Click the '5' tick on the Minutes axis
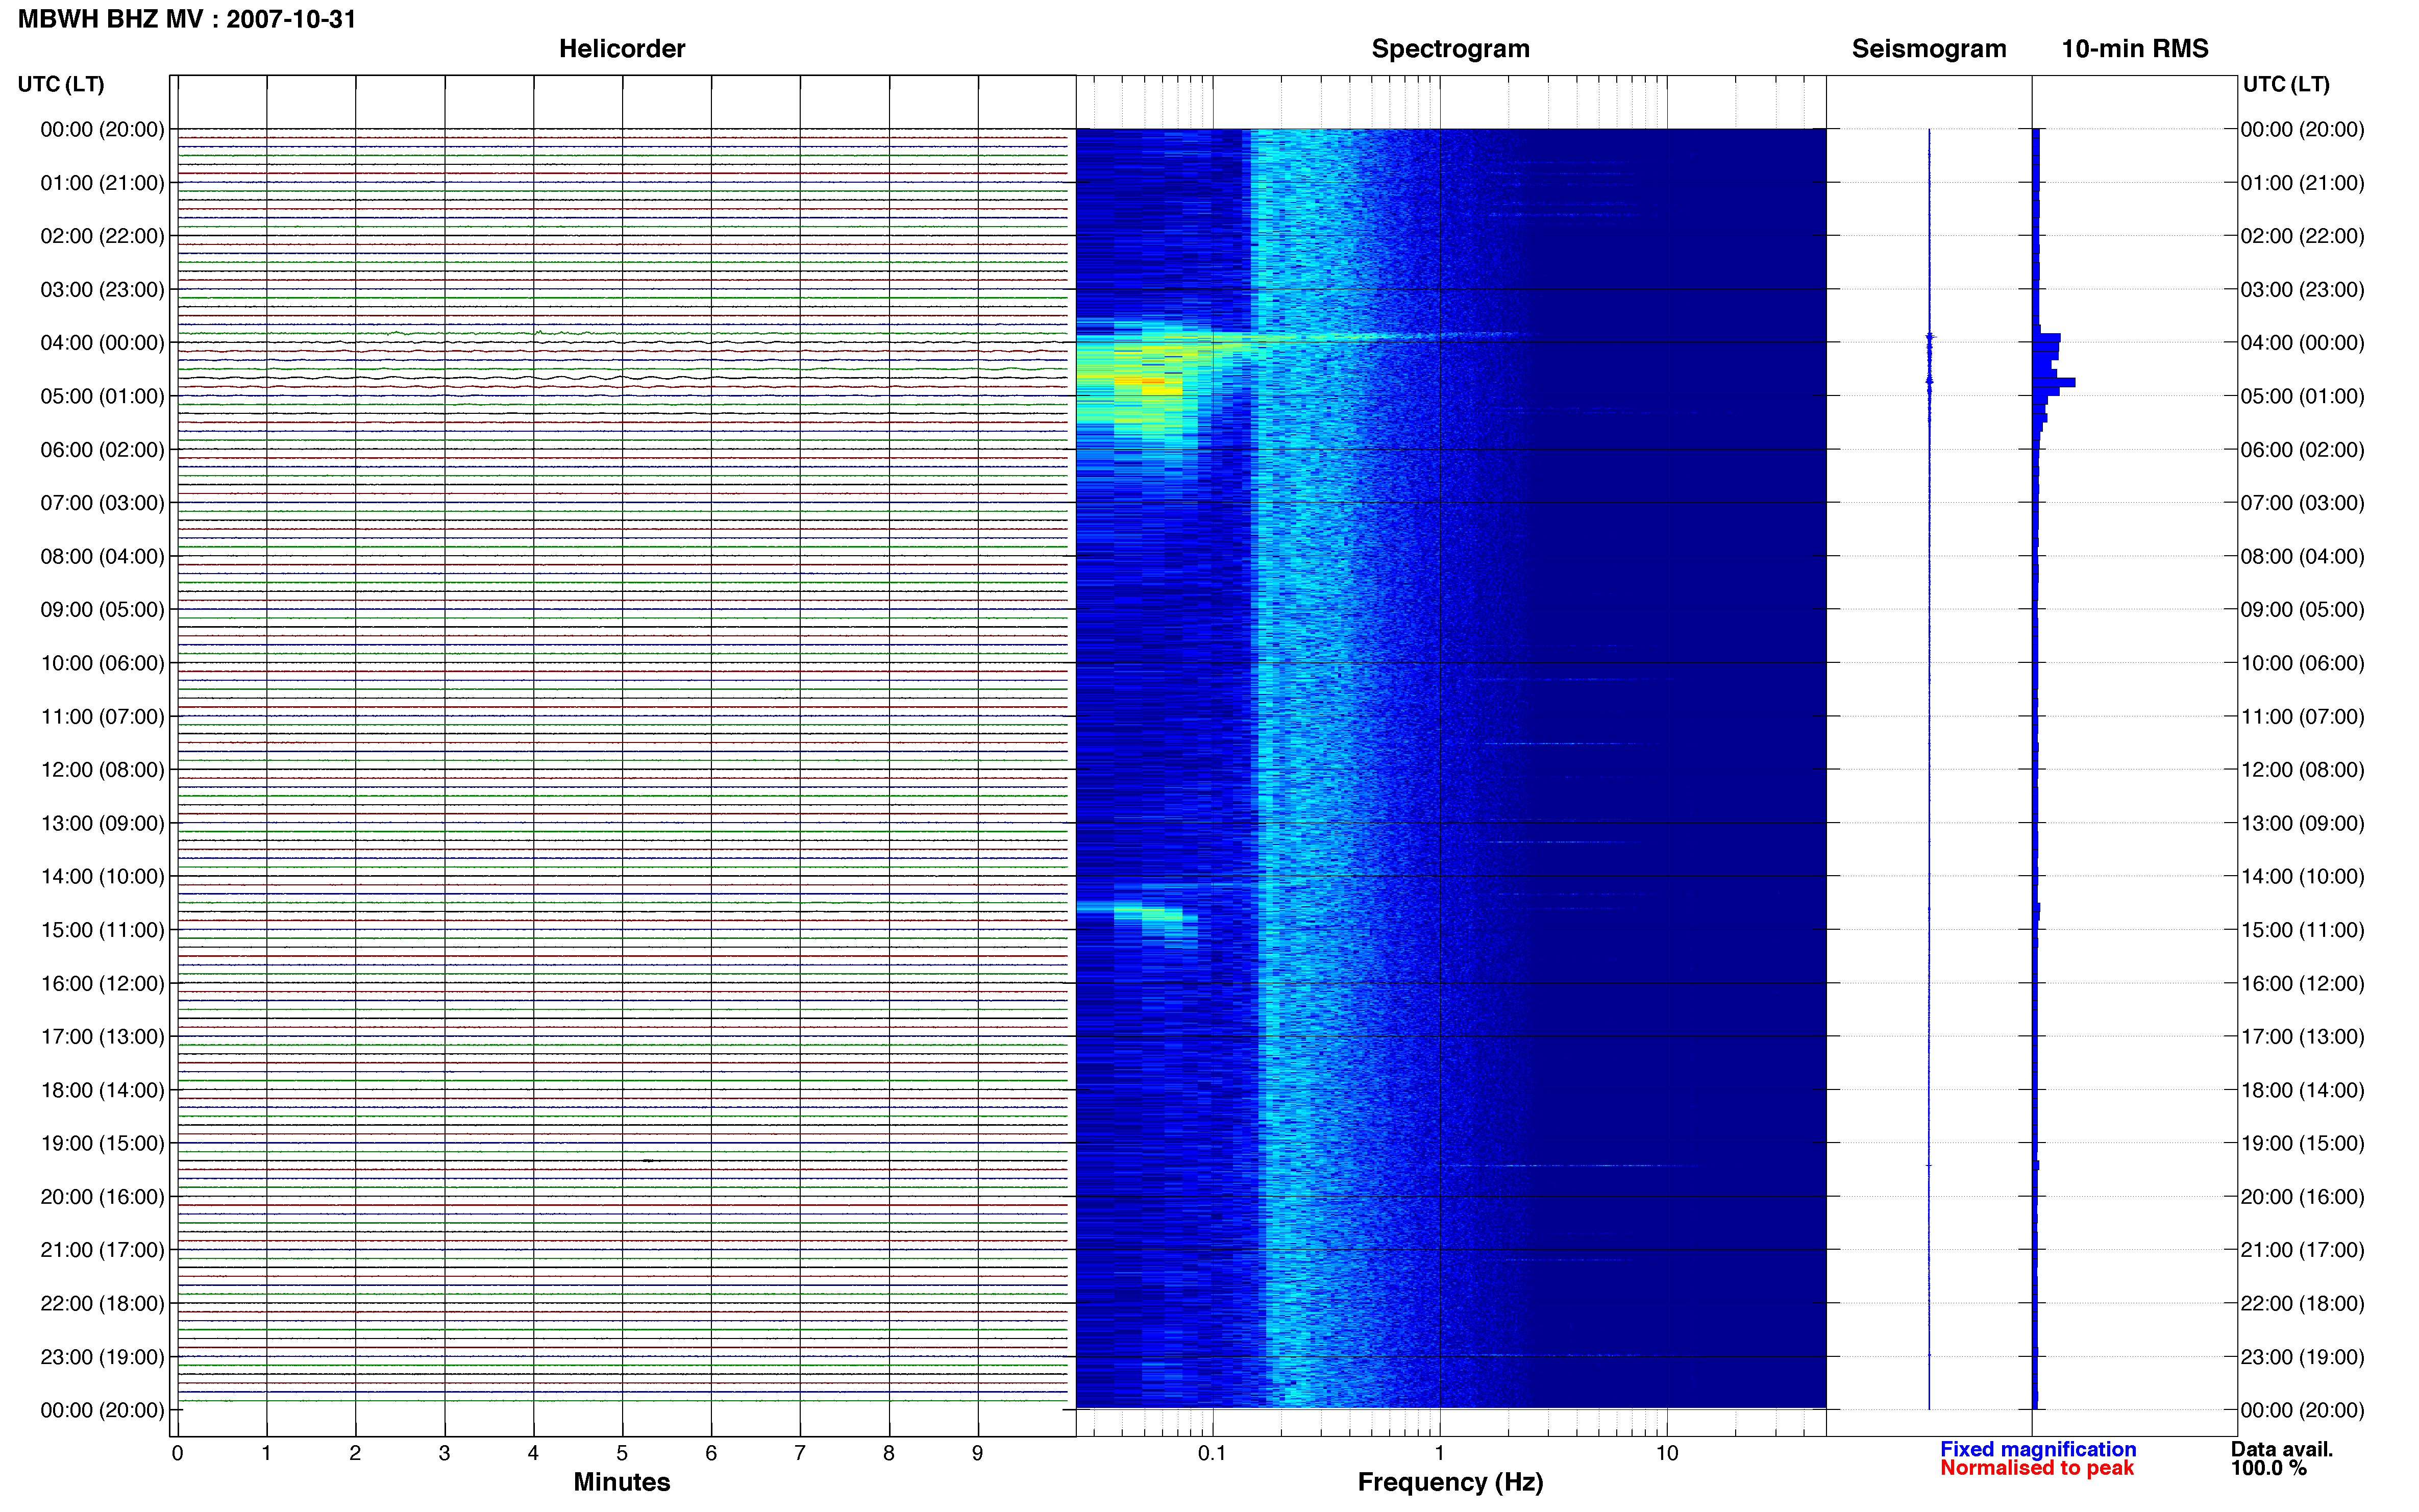 (x=622, y=1453)
